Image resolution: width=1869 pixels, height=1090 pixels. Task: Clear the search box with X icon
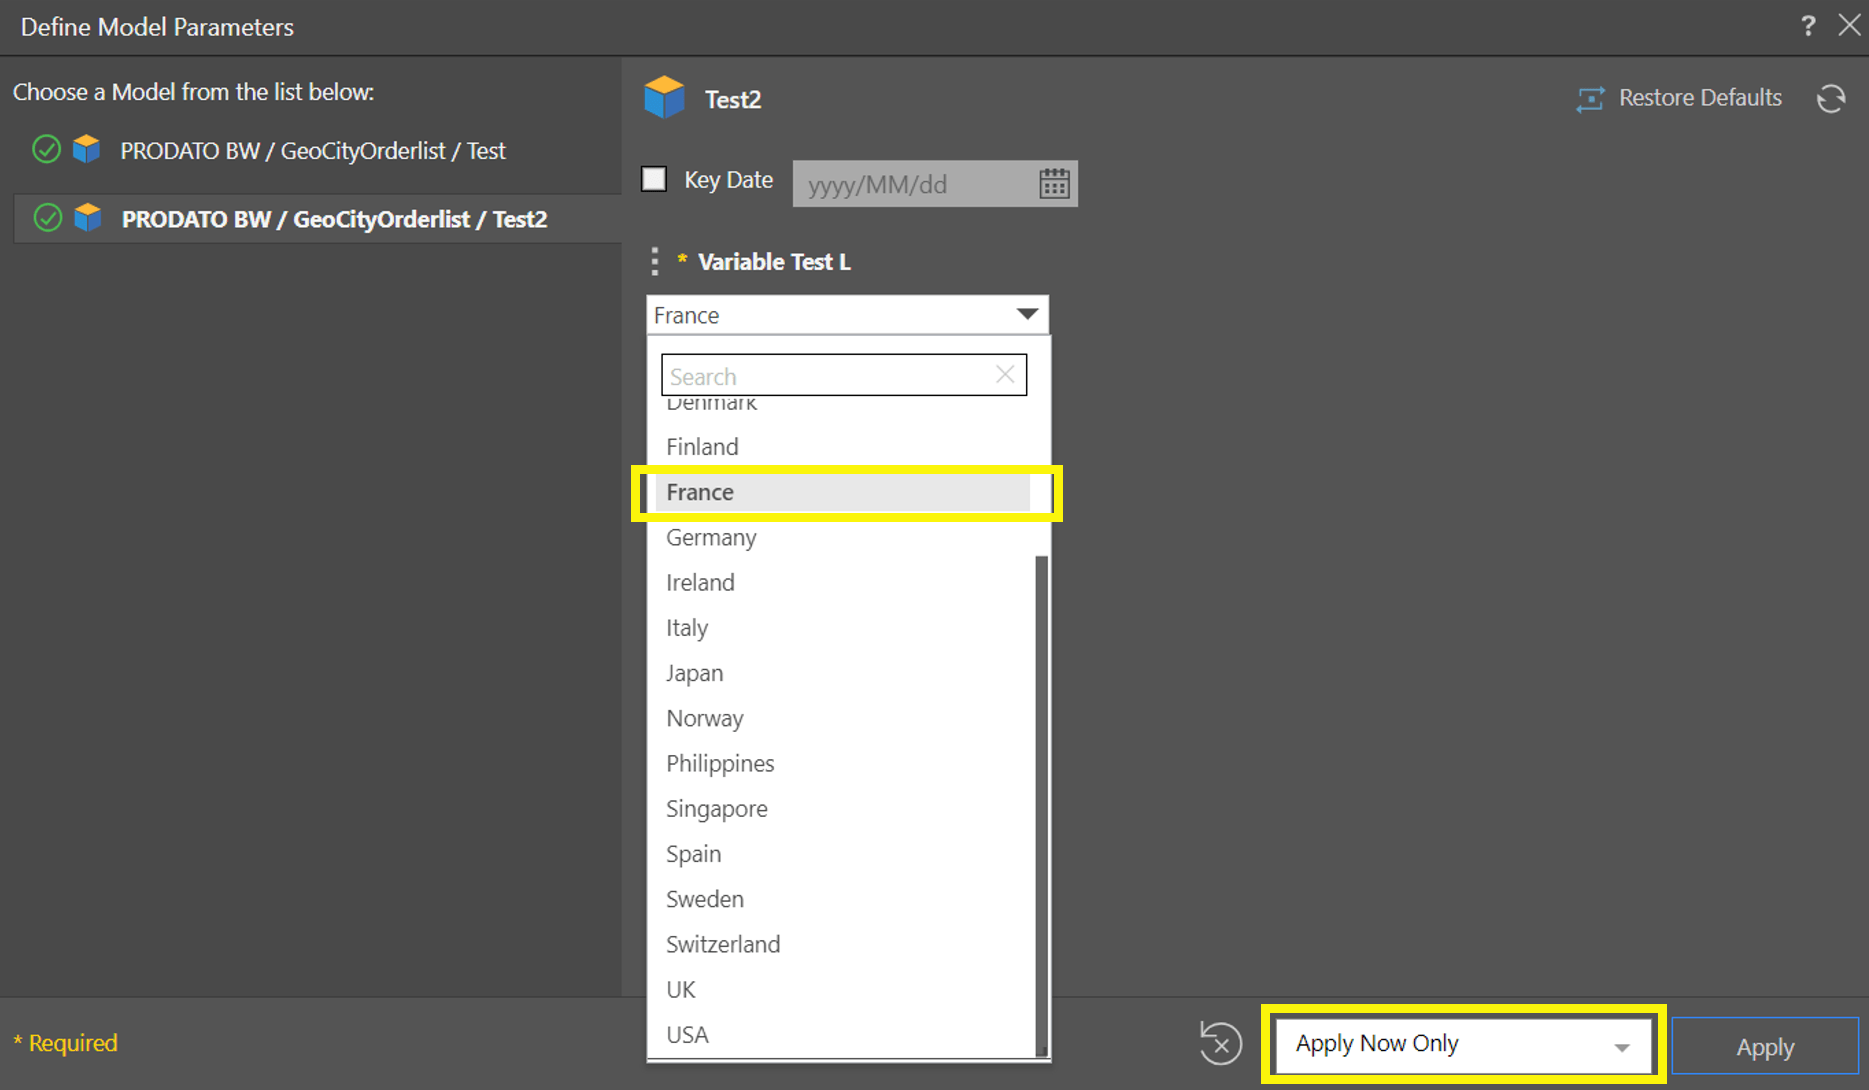click(x=1005, y=375)
